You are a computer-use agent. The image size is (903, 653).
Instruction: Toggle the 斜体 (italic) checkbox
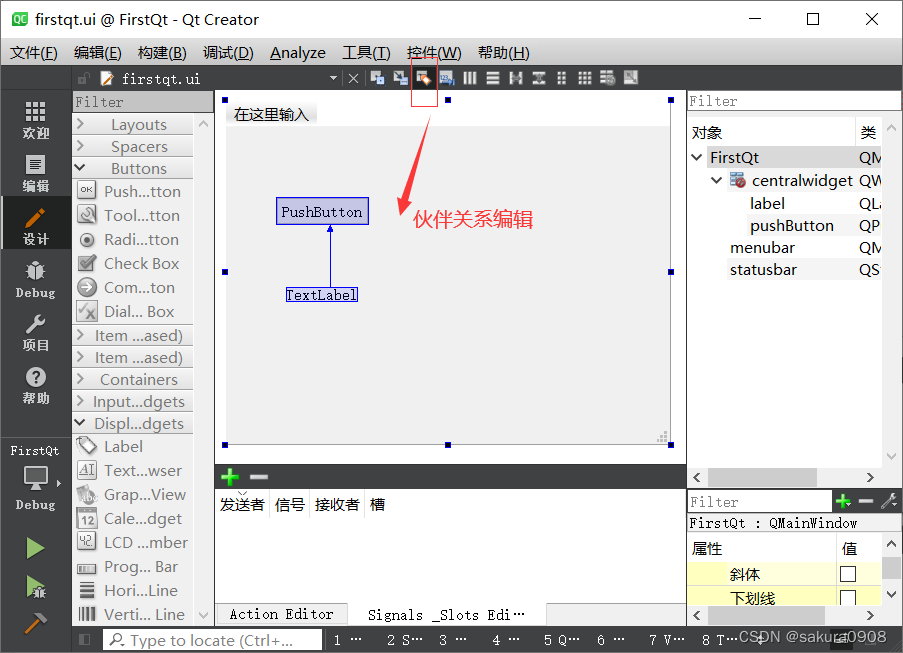pyautogui.click(x=848, y=574)
